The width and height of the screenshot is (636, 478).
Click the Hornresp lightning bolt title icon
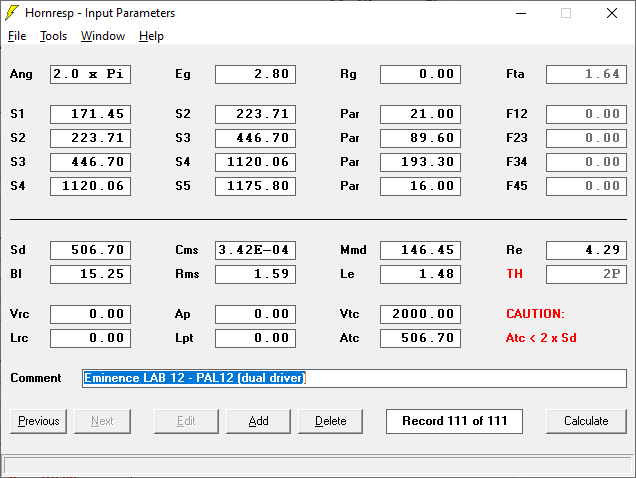[12, 13]
